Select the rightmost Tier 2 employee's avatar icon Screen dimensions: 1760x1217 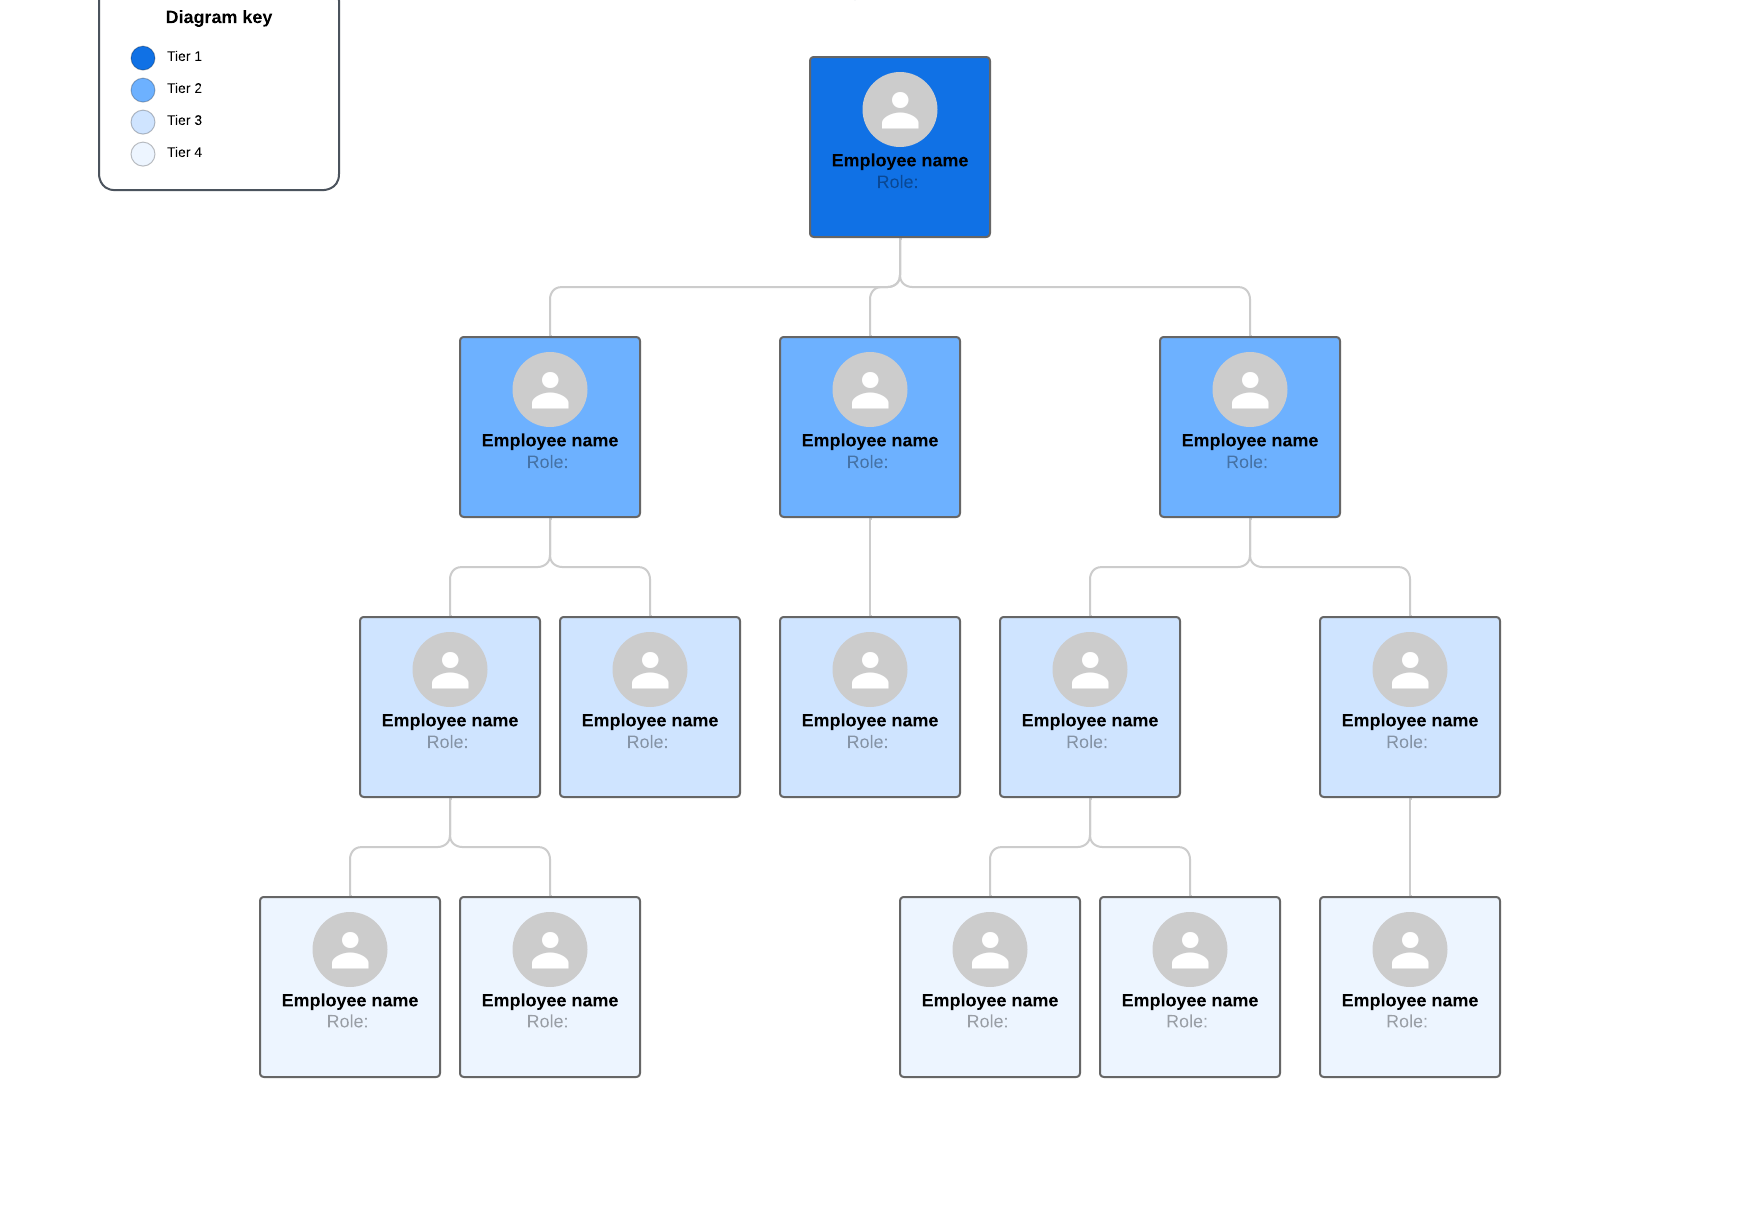pos(1249,389)
